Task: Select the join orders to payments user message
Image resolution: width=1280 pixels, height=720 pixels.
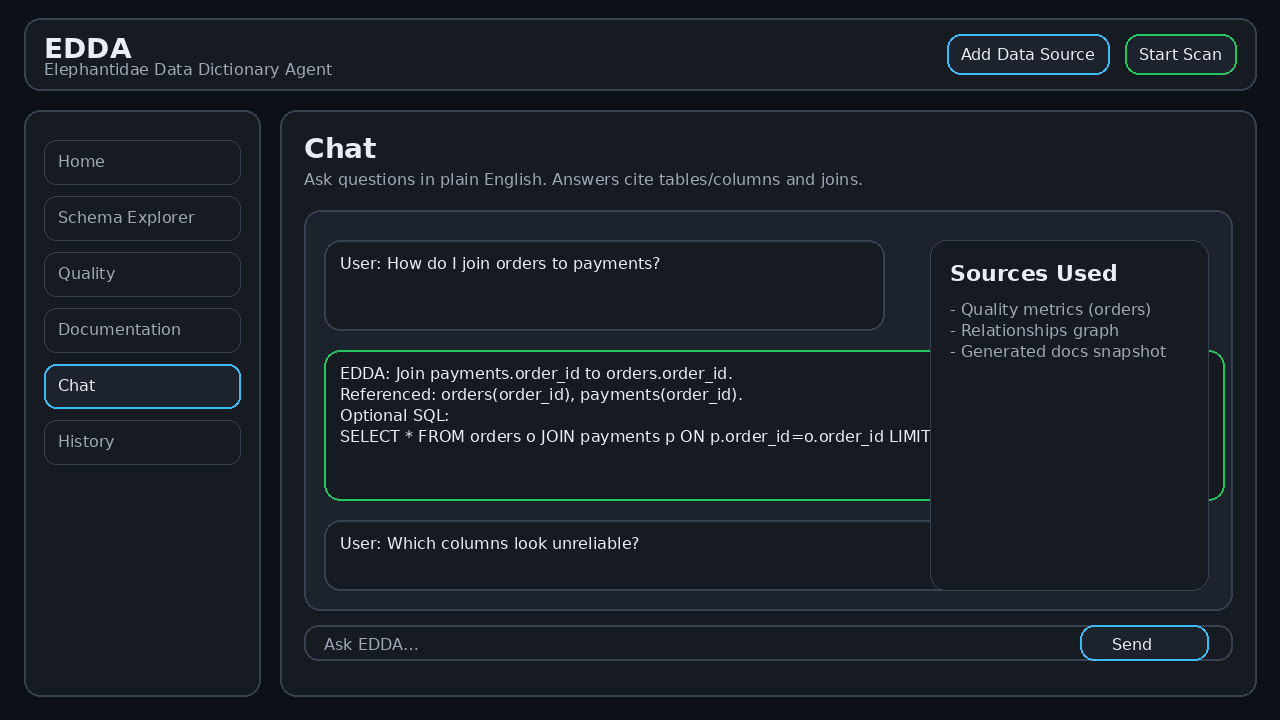Action: (604, 285)
